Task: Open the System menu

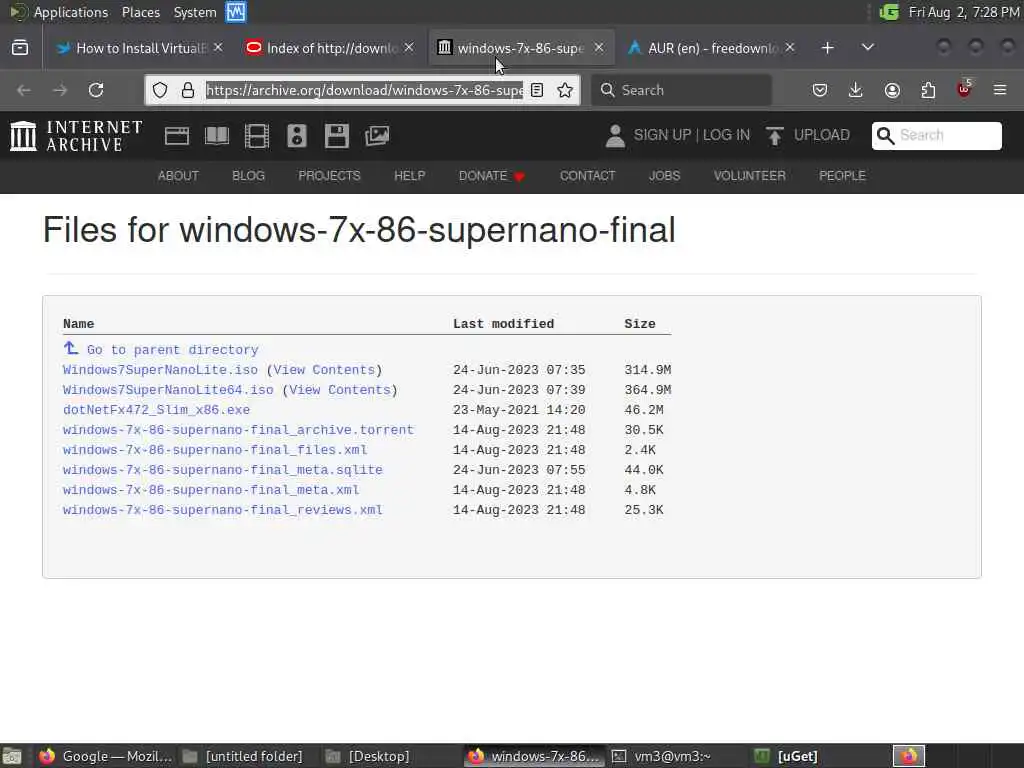Action: [x=195, y=12]
